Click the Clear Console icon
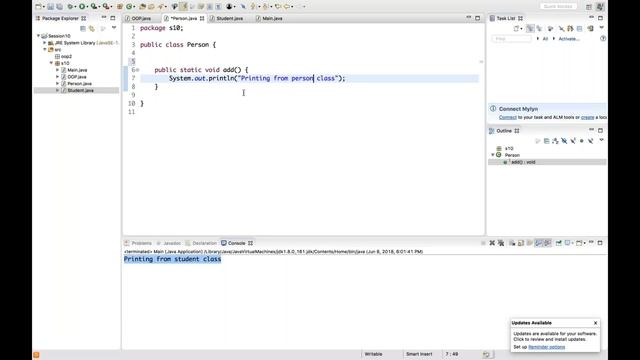This screenshot has width=640, height=360. 512,243
